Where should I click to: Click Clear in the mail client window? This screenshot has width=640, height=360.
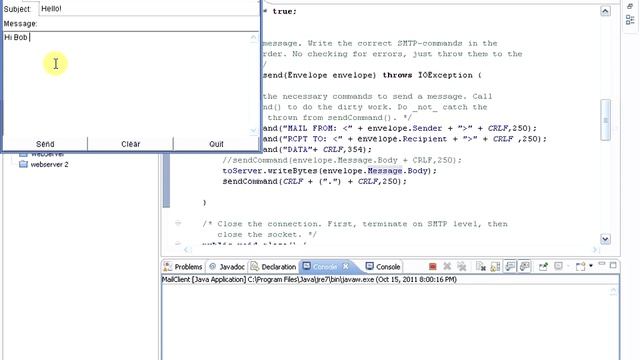tap(131, 144)
